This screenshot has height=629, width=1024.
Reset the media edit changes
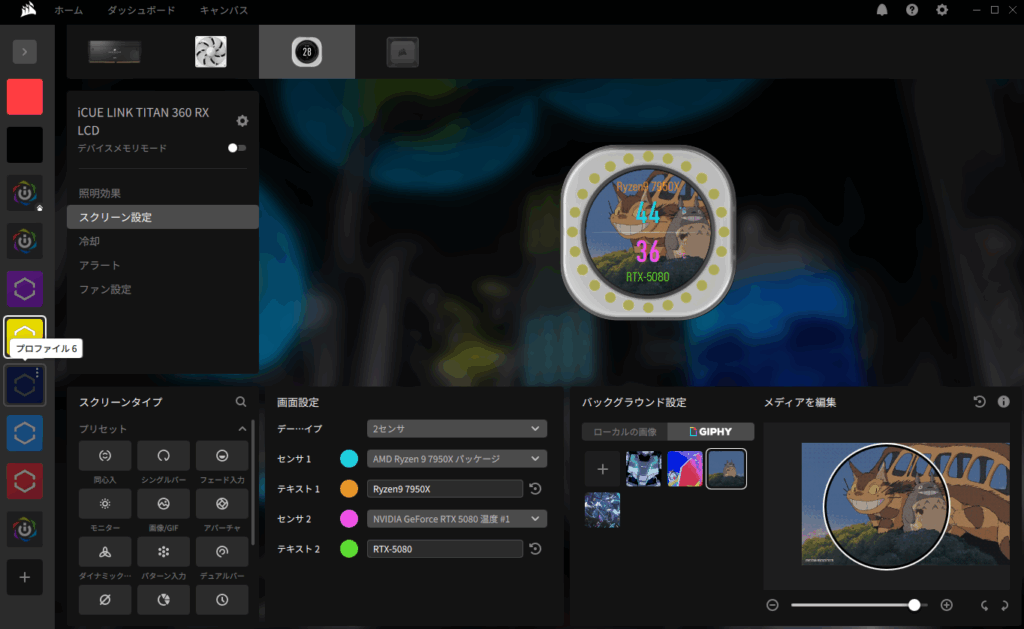[980, 402]
